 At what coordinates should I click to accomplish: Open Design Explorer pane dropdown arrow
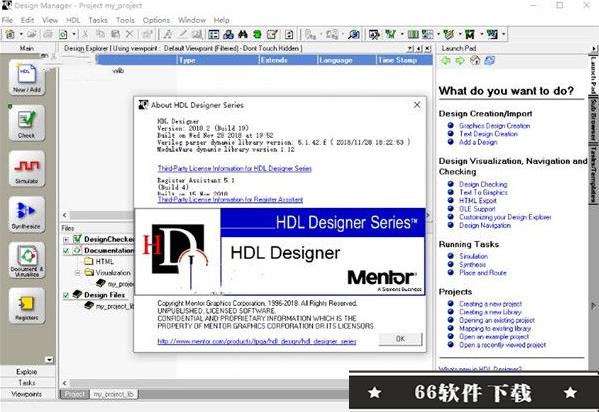pyautogui.click(x=410, y=49)
